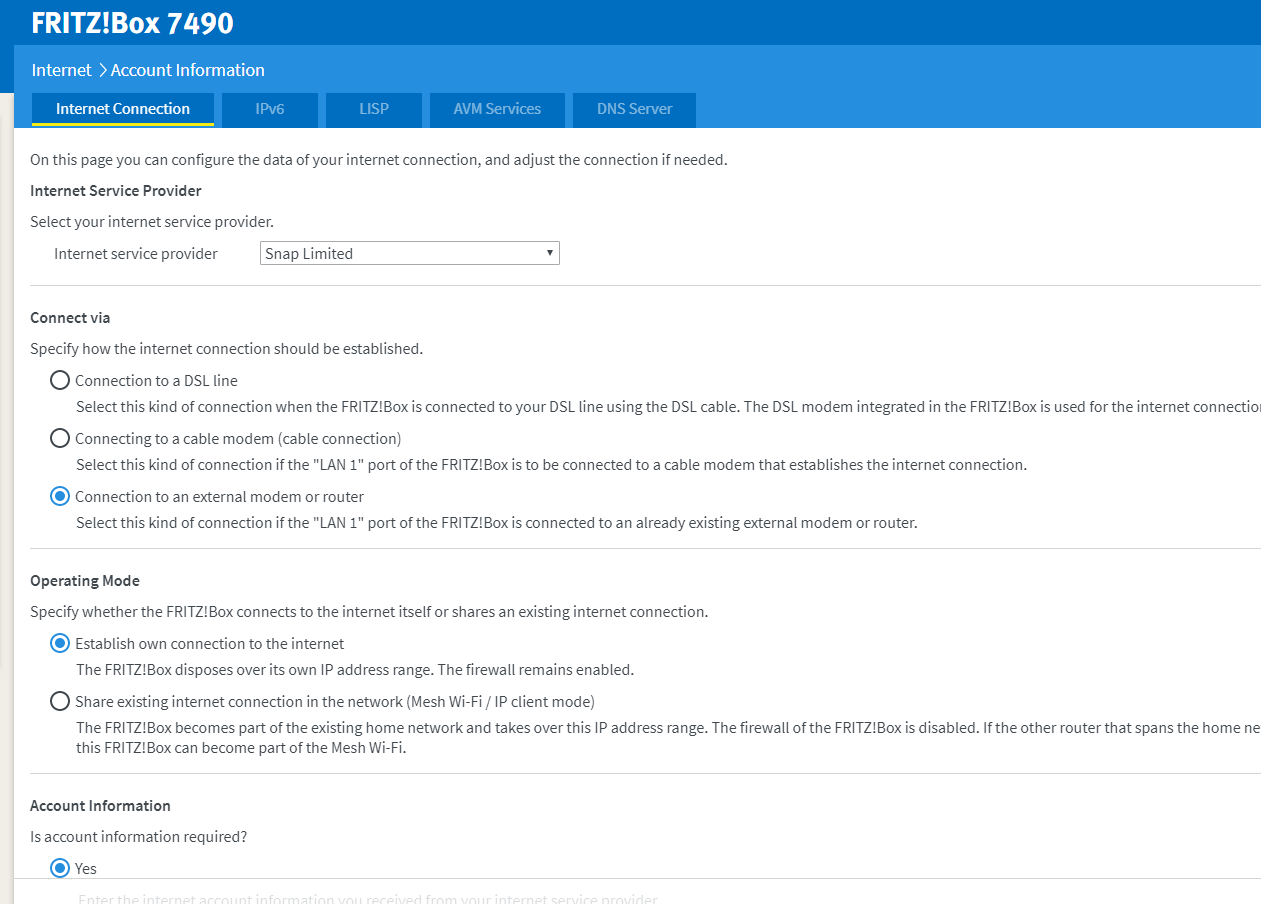
Task: Open the DNS Server tab
Action: (634, 109)
